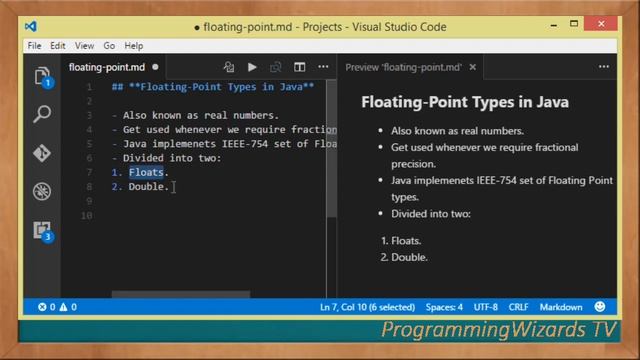Image resolution: width=640 pixels, height=360 pixels.
Task: Open the File menu
Action: tap(34, 46)
